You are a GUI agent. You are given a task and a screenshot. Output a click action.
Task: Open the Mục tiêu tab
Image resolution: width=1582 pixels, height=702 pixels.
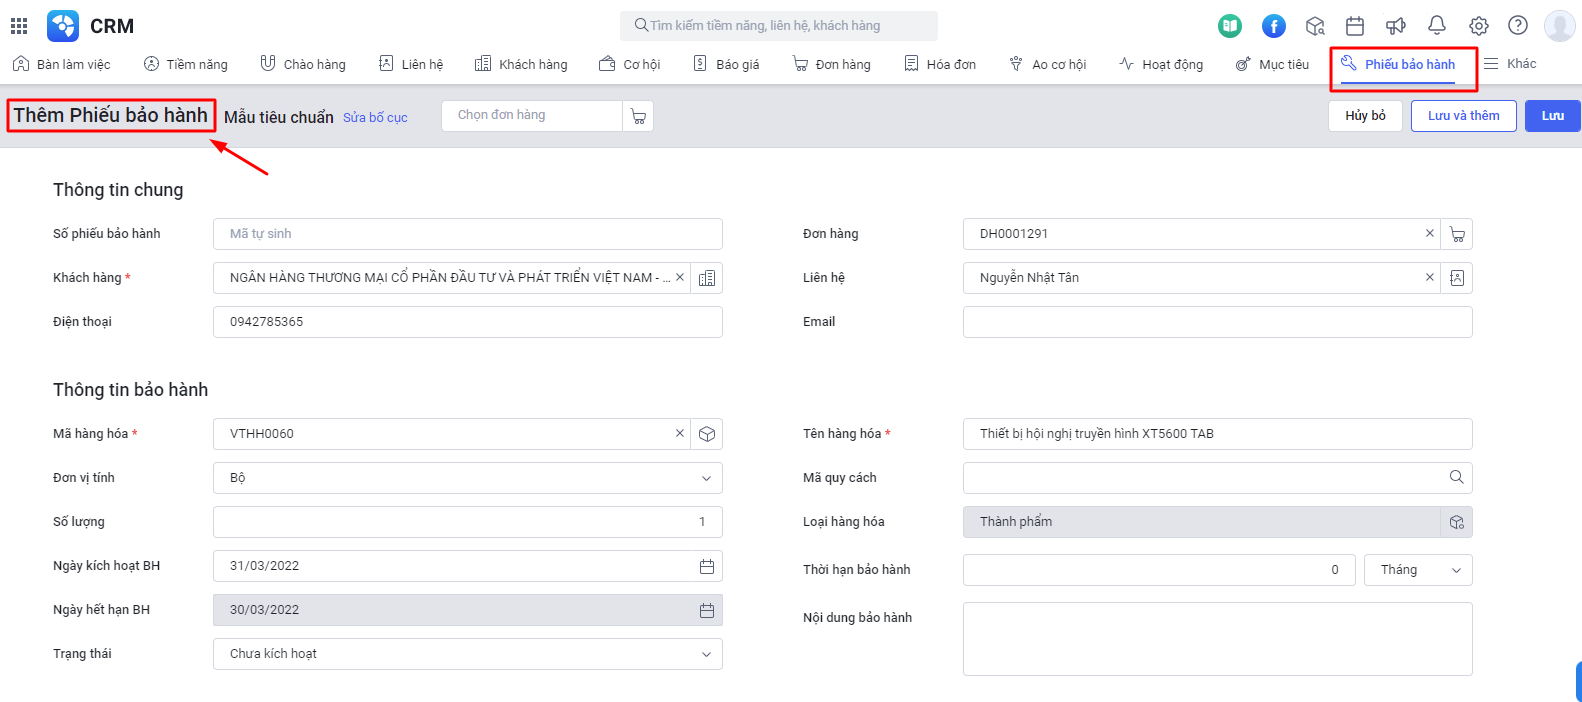1272,64
